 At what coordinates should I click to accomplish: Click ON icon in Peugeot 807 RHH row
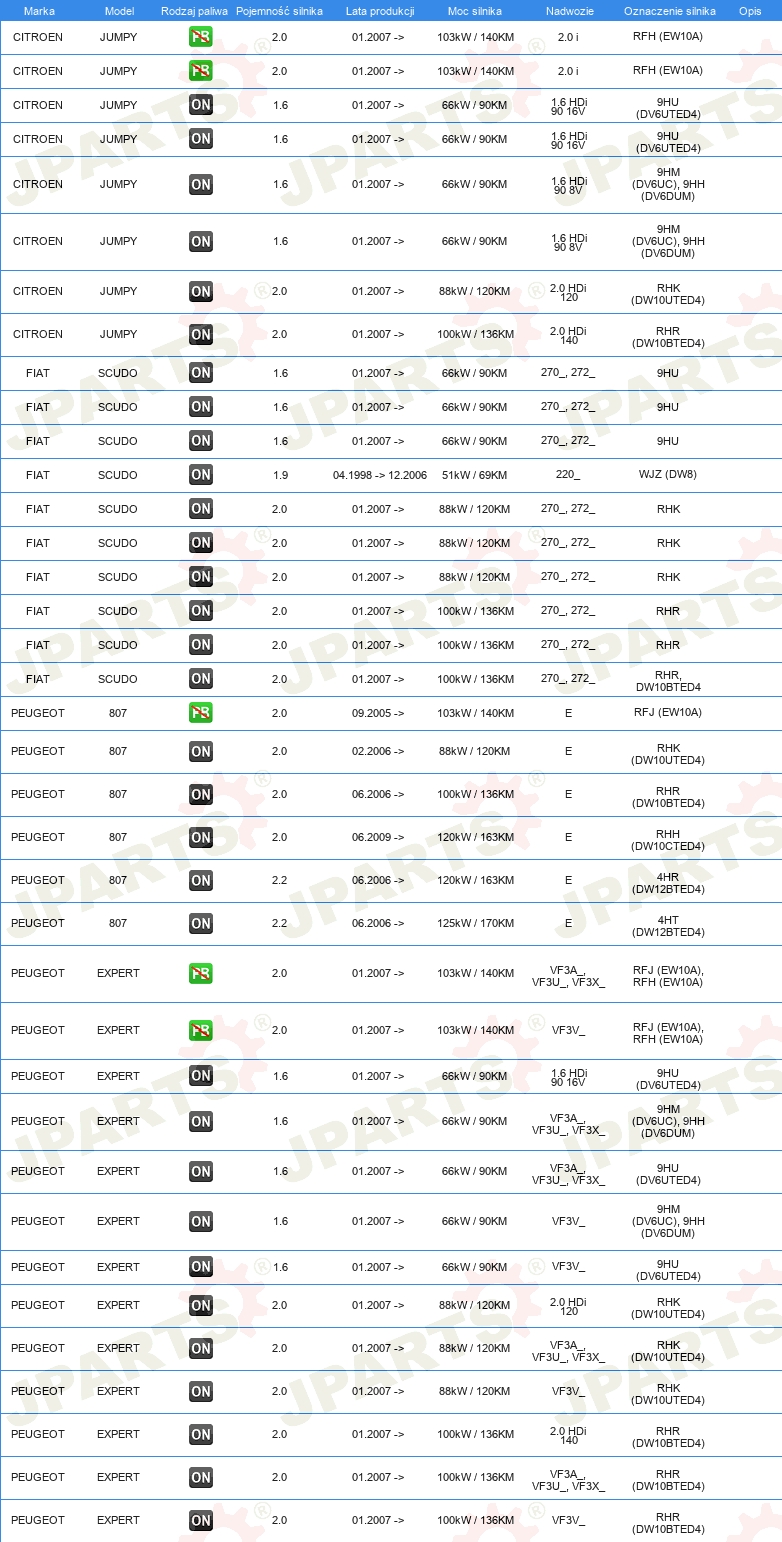coord(201,838)
